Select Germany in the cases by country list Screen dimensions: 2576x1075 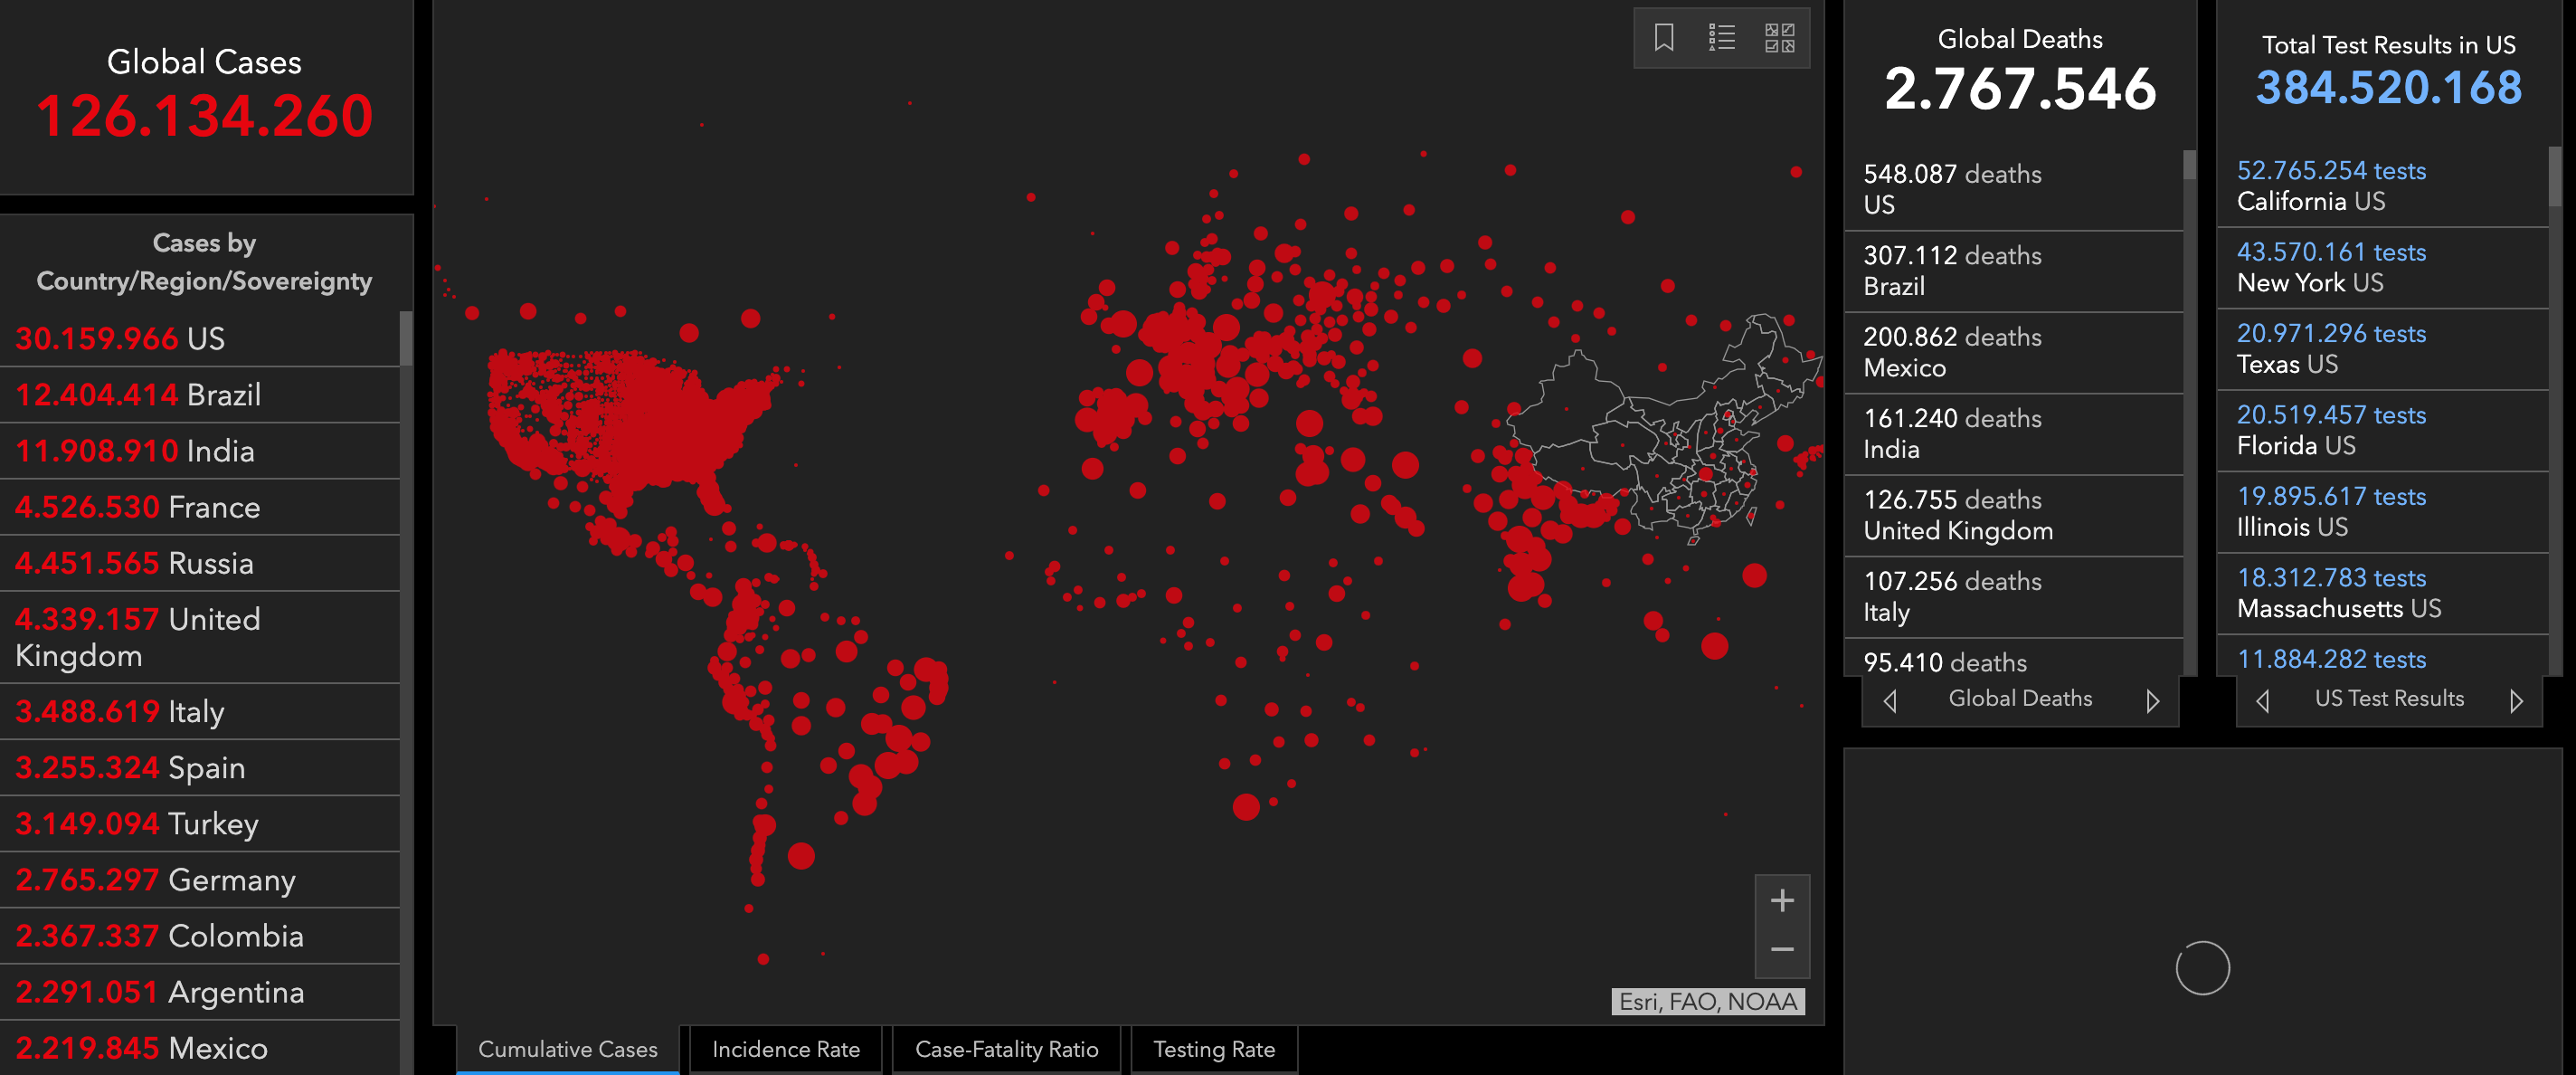pyautogui.click(x=200, y=880)
